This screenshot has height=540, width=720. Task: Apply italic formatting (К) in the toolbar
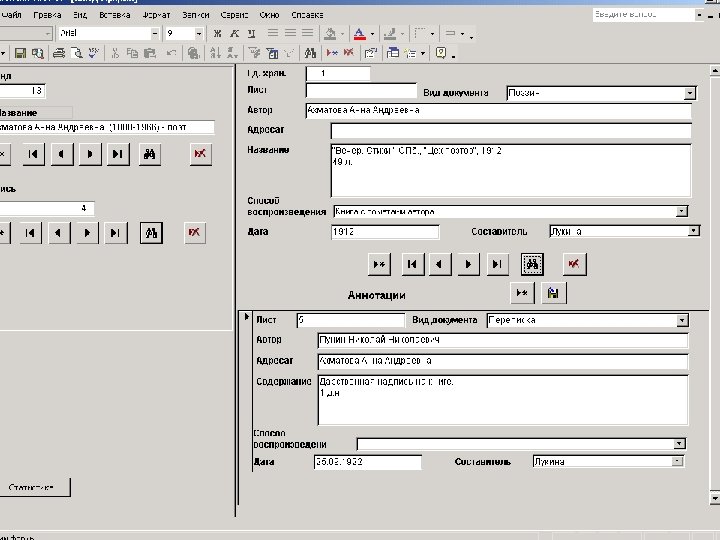pyautogui.click(x=235, y=34)
